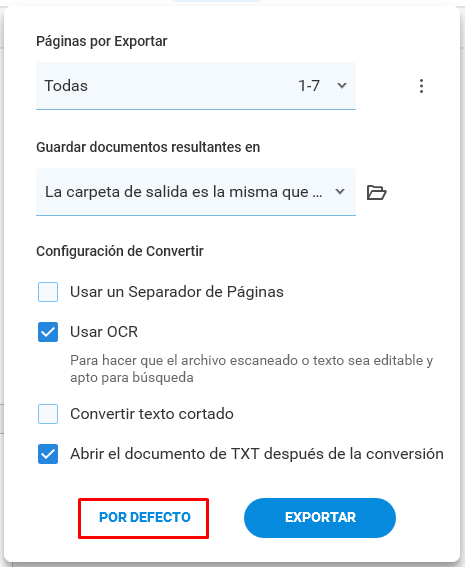Tick the 'Convertir texto cortado' checkbox
Screen dimensions: 465x567
(48, 414)
